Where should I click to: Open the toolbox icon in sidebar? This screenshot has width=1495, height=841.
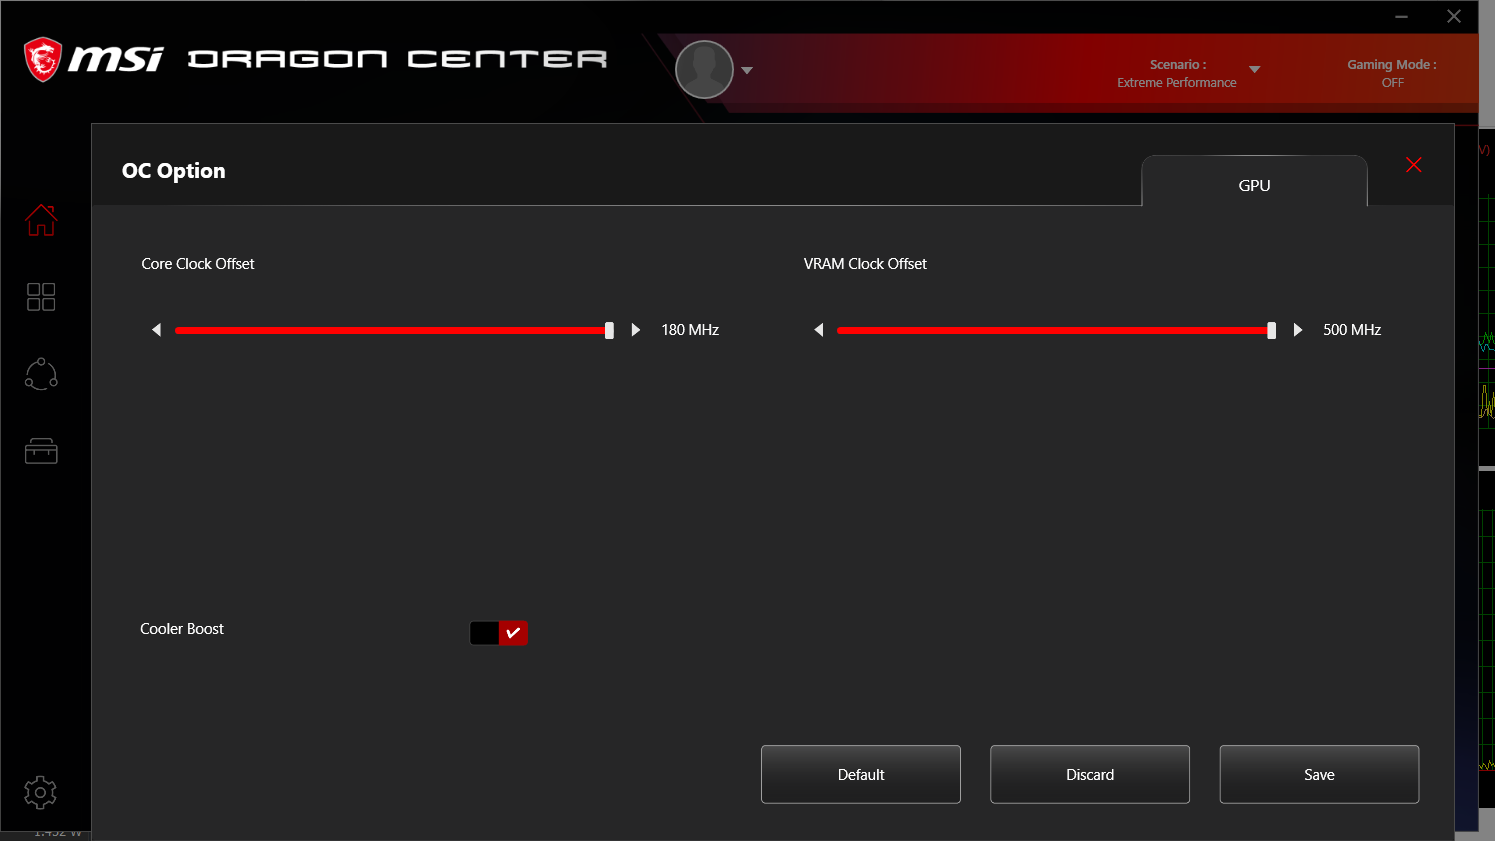tap(41, 451)
